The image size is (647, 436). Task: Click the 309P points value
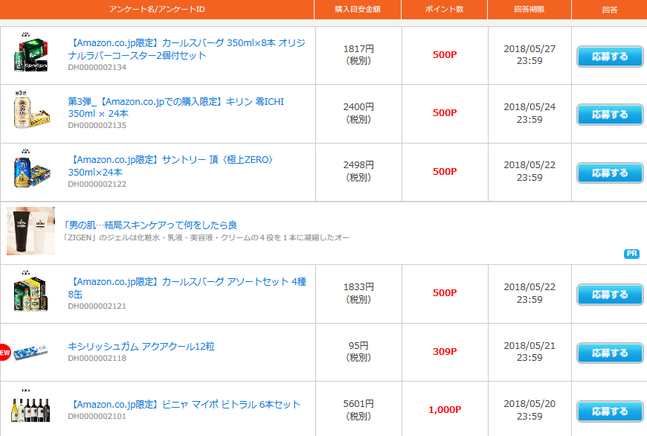click(x=445, y=352)
